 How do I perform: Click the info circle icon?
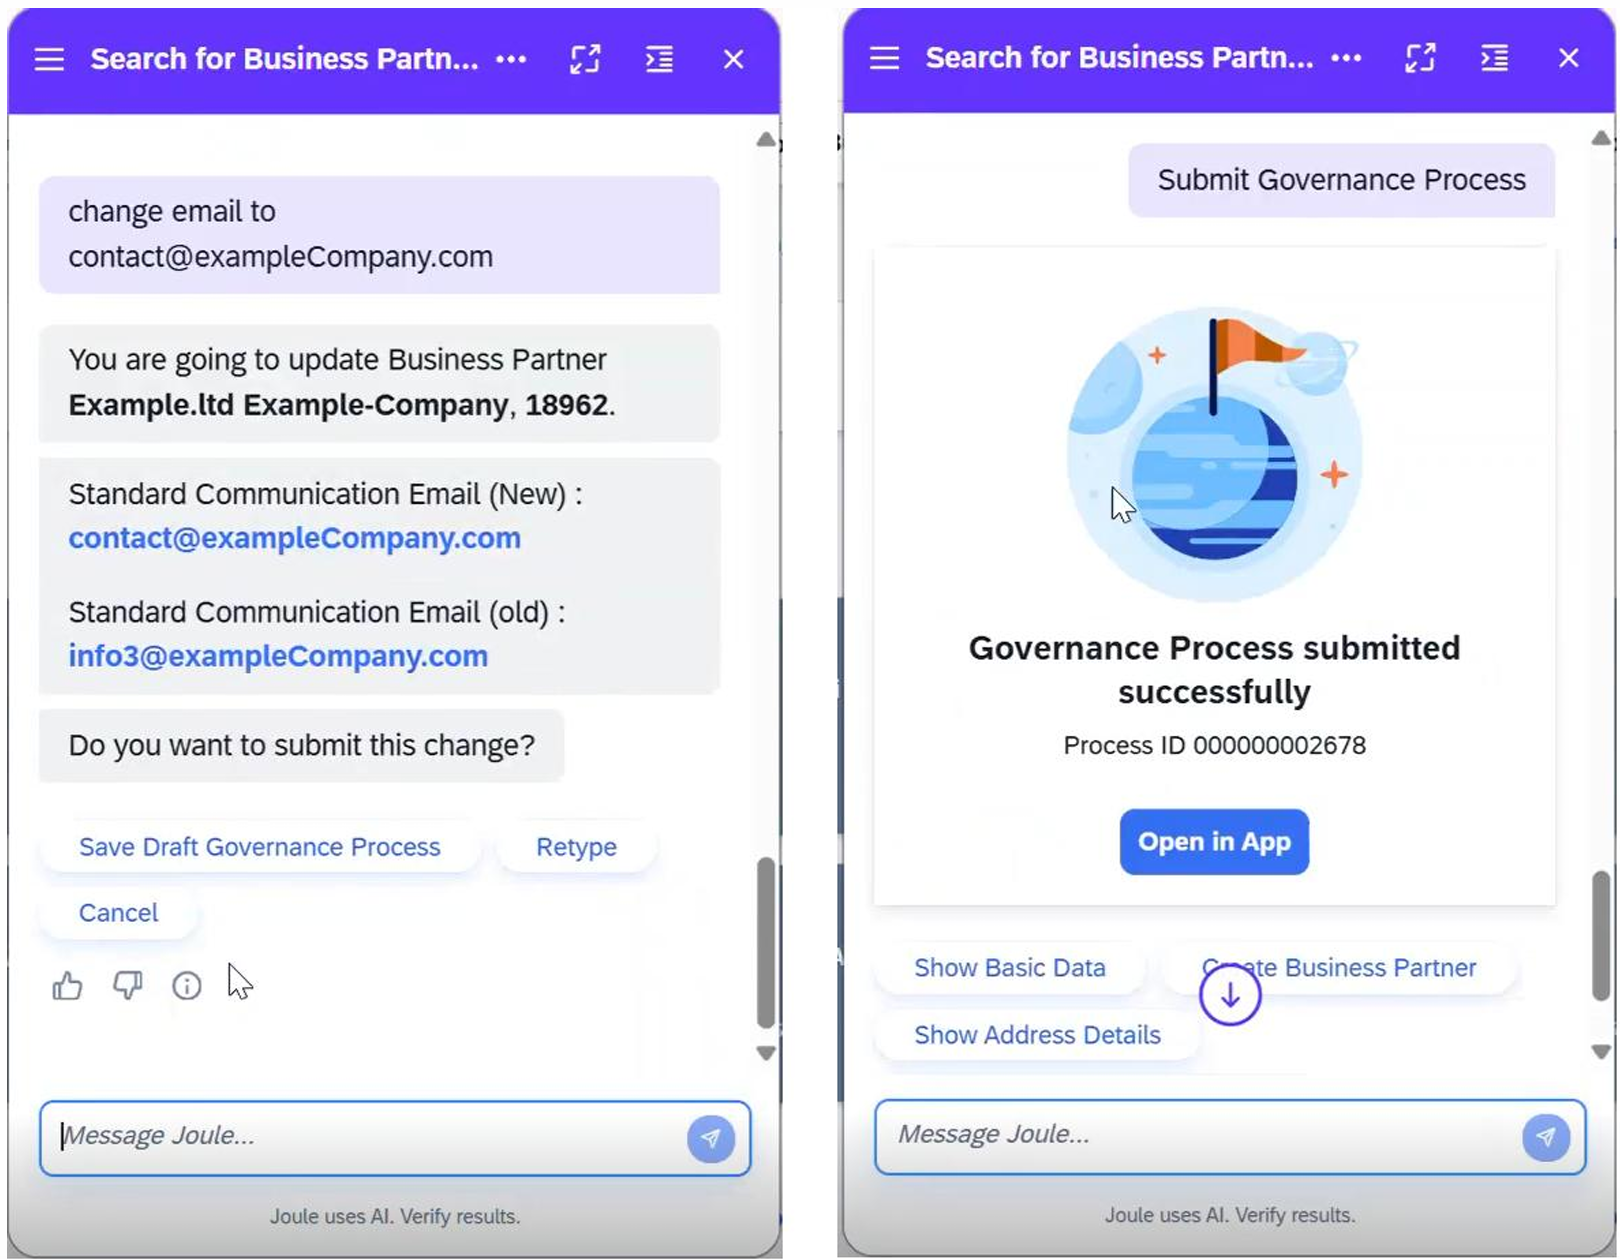[x=187, y=986]
